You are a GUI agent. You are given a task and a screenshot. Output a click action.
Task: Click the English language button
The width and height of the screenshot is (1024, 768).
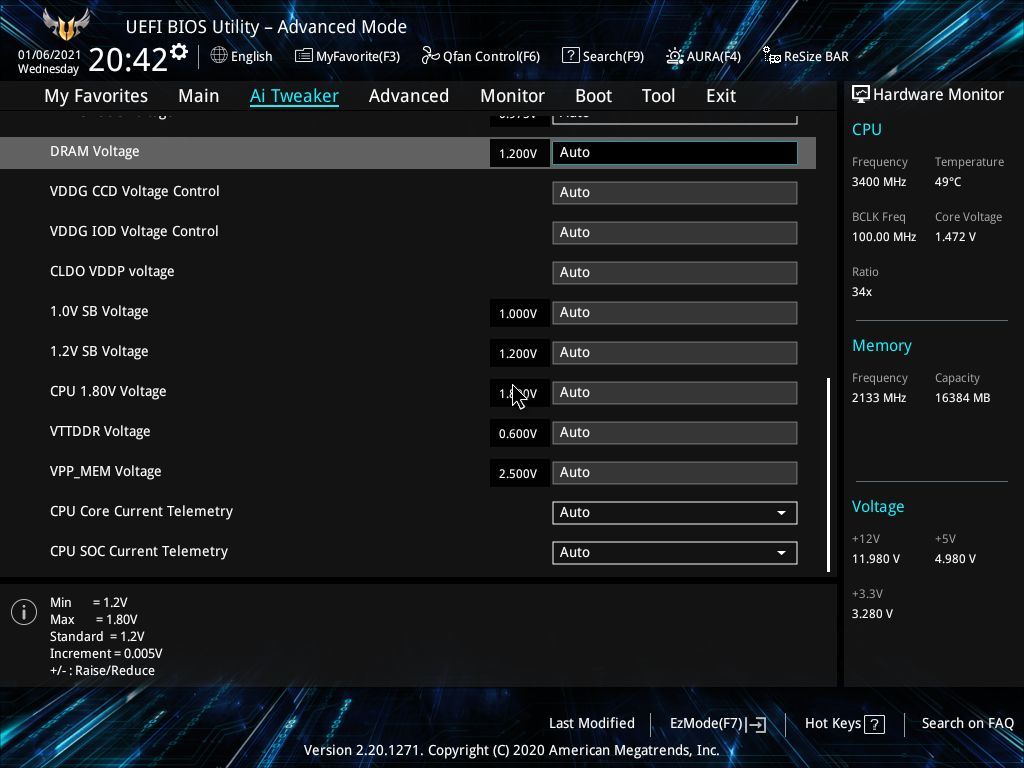coord(241,56)
